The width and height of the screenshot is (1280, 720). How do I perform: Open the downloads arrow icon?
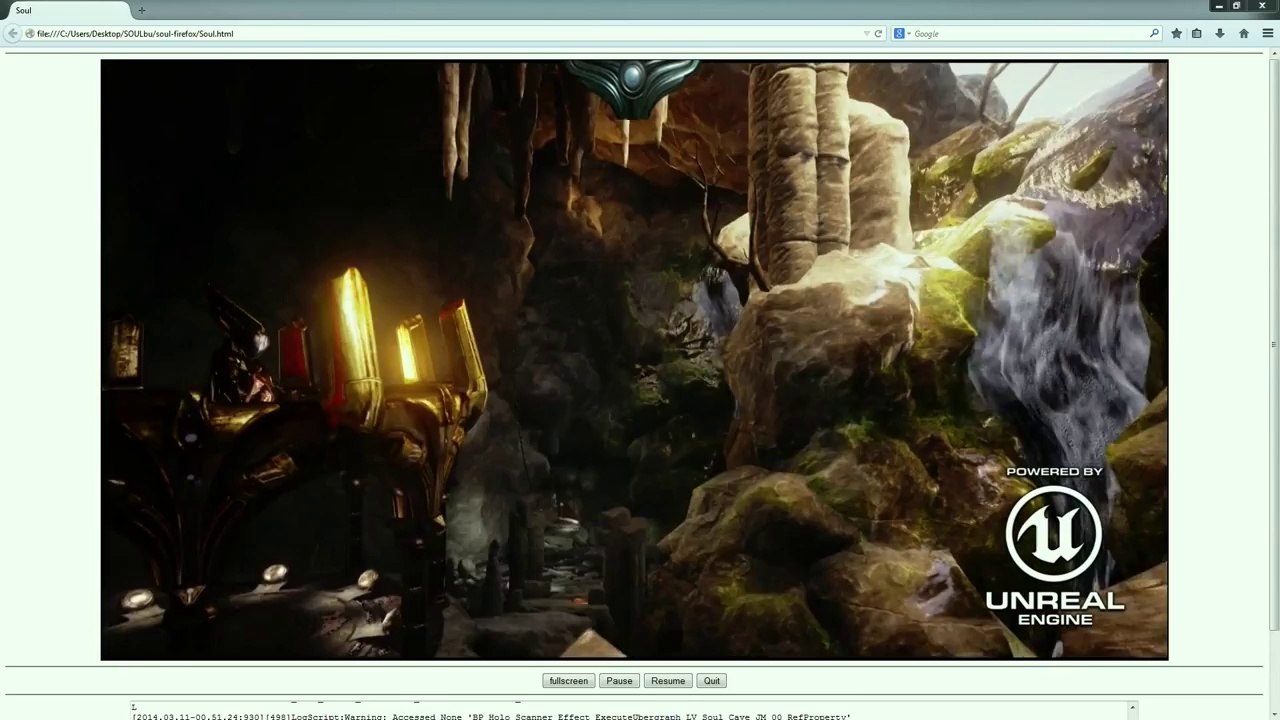1220,33
